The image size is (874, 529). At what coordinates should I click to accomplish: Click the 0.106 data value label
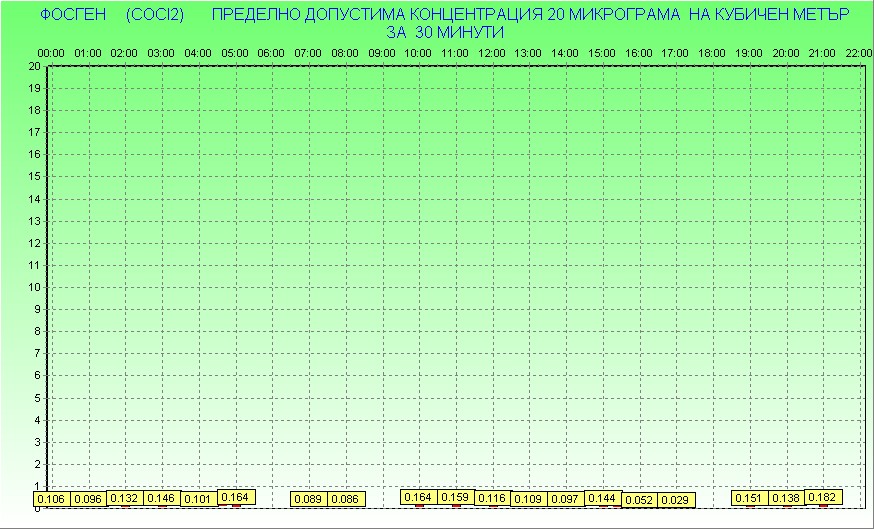click(52, 499)
